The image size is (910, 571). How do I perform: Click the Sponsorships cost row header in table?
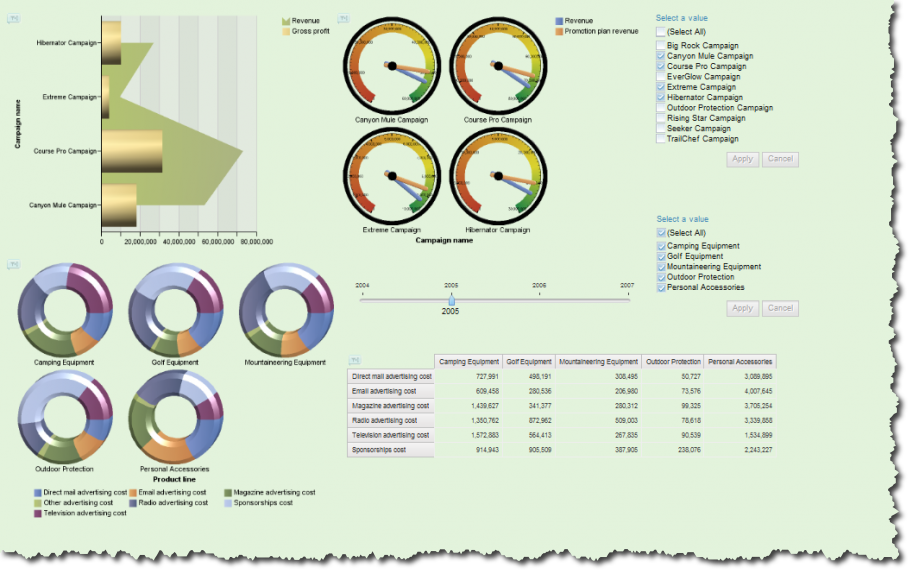pyautogui.click(x=391, y=450)
